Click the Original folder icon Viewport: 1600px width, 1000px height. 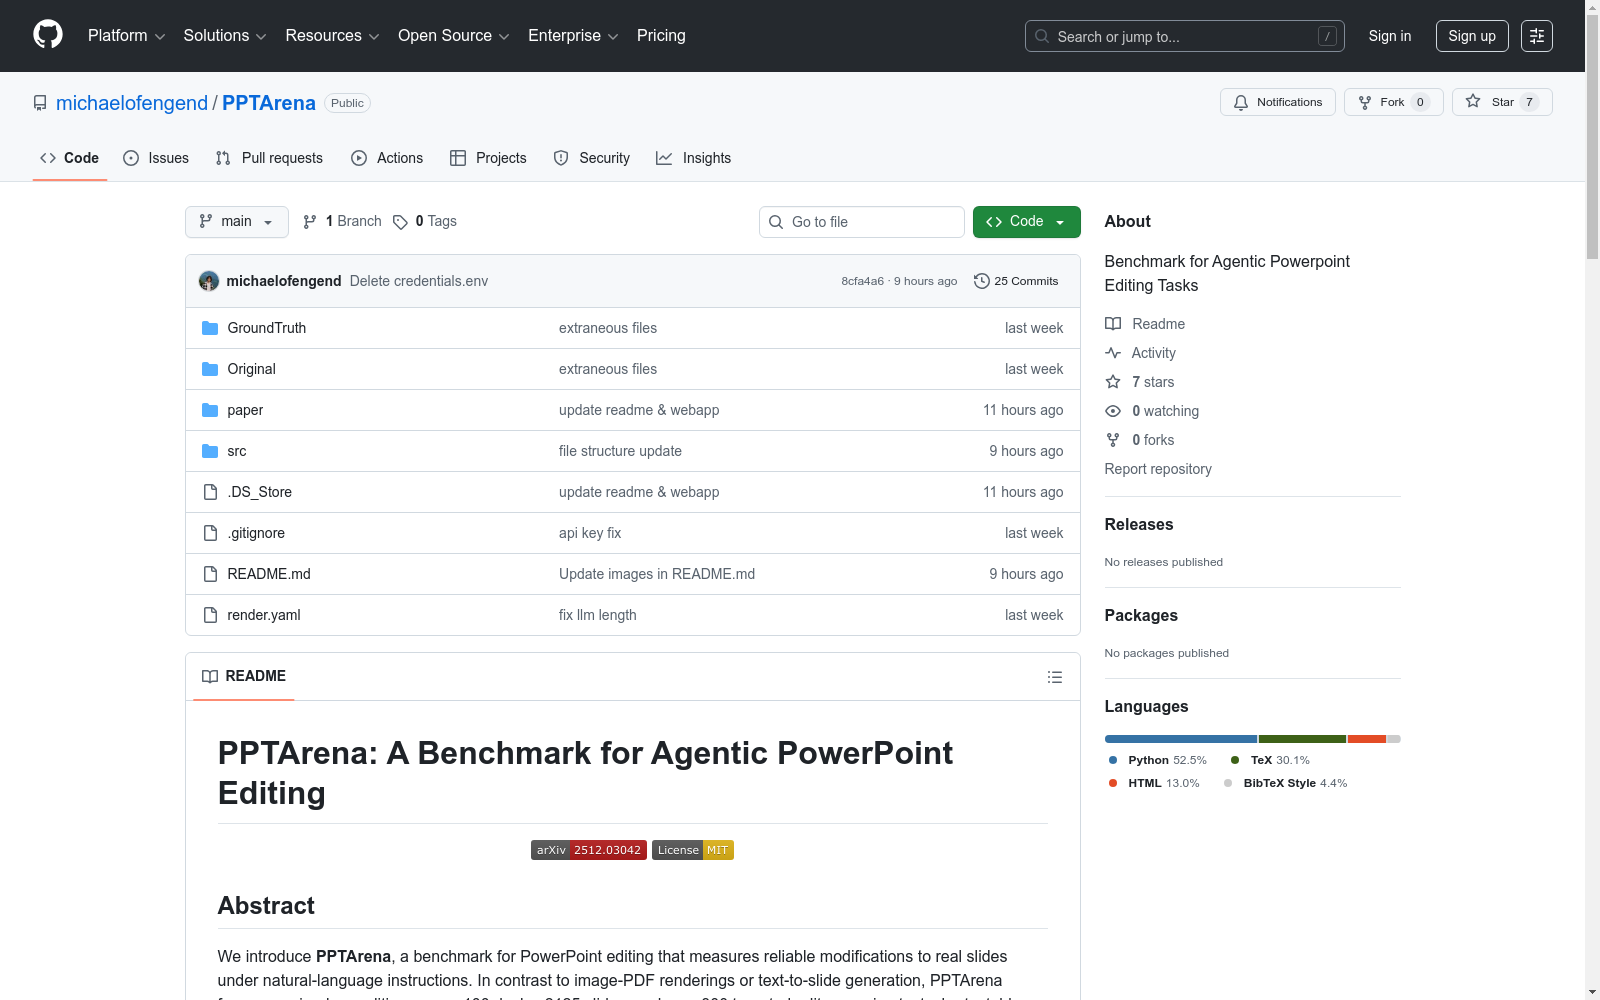(210, 369)
